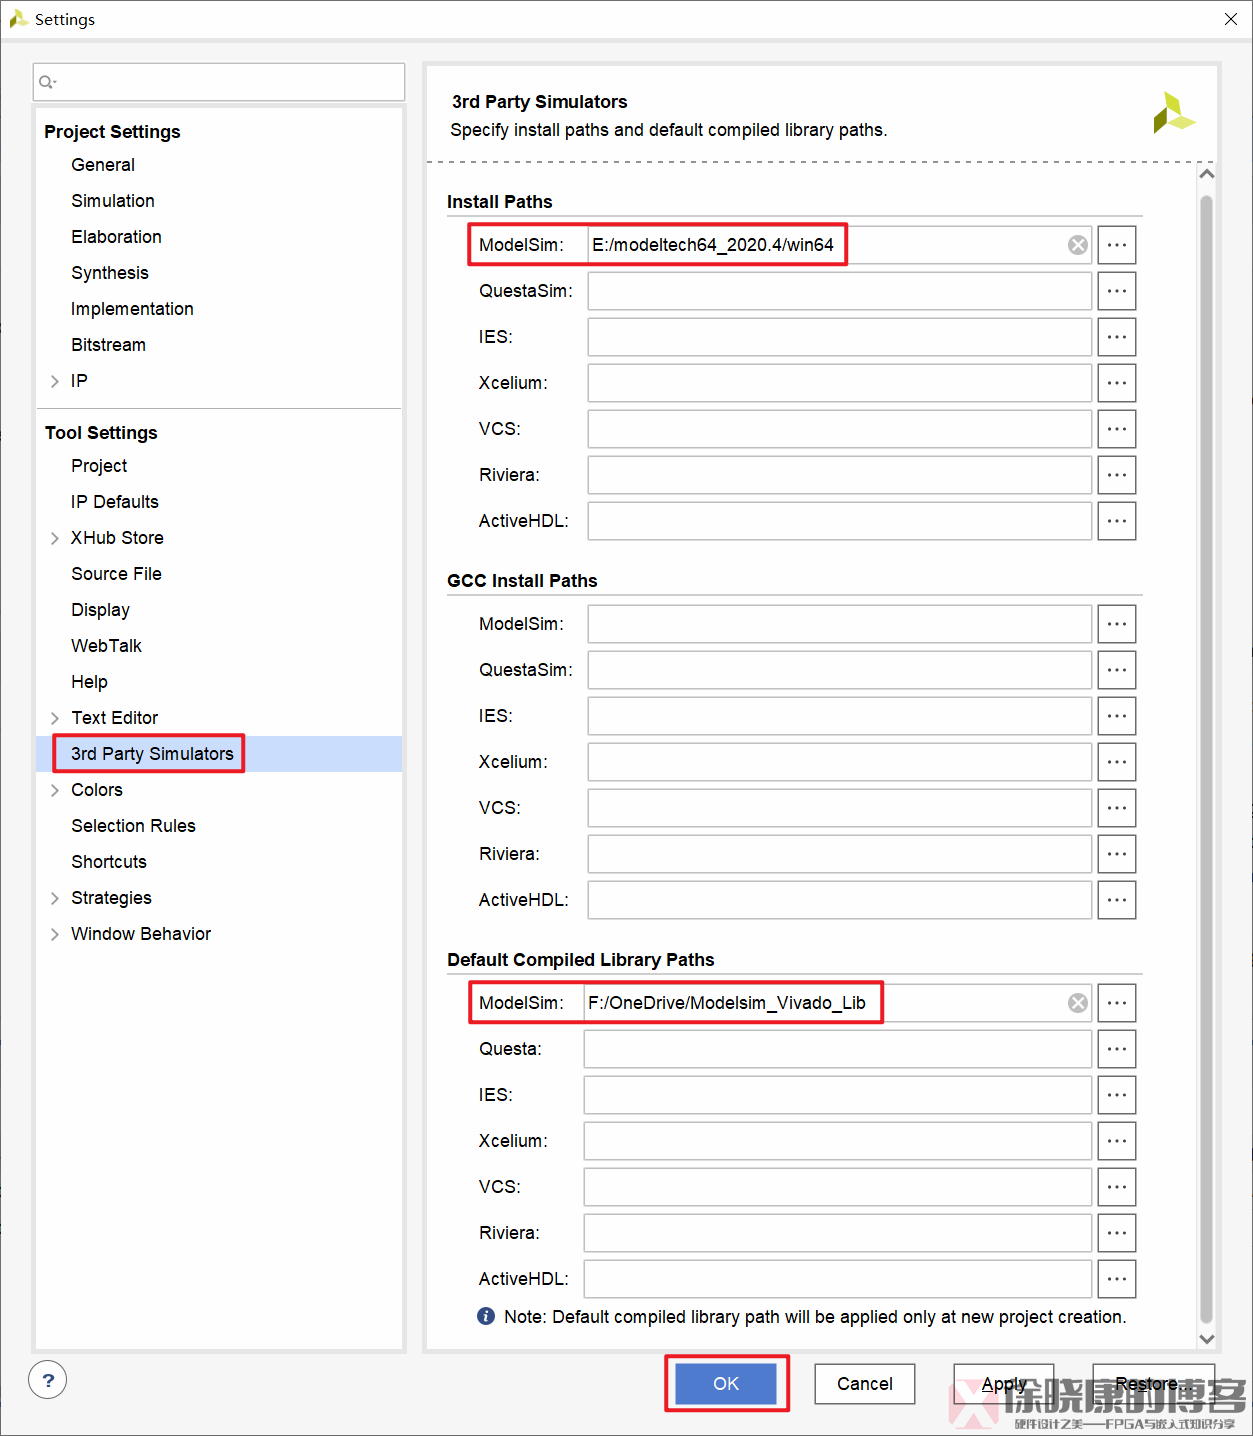Select 3rd Party Simulators in tree
The width and height of the screenshot is (1253, 1436).
click(152, 754)
